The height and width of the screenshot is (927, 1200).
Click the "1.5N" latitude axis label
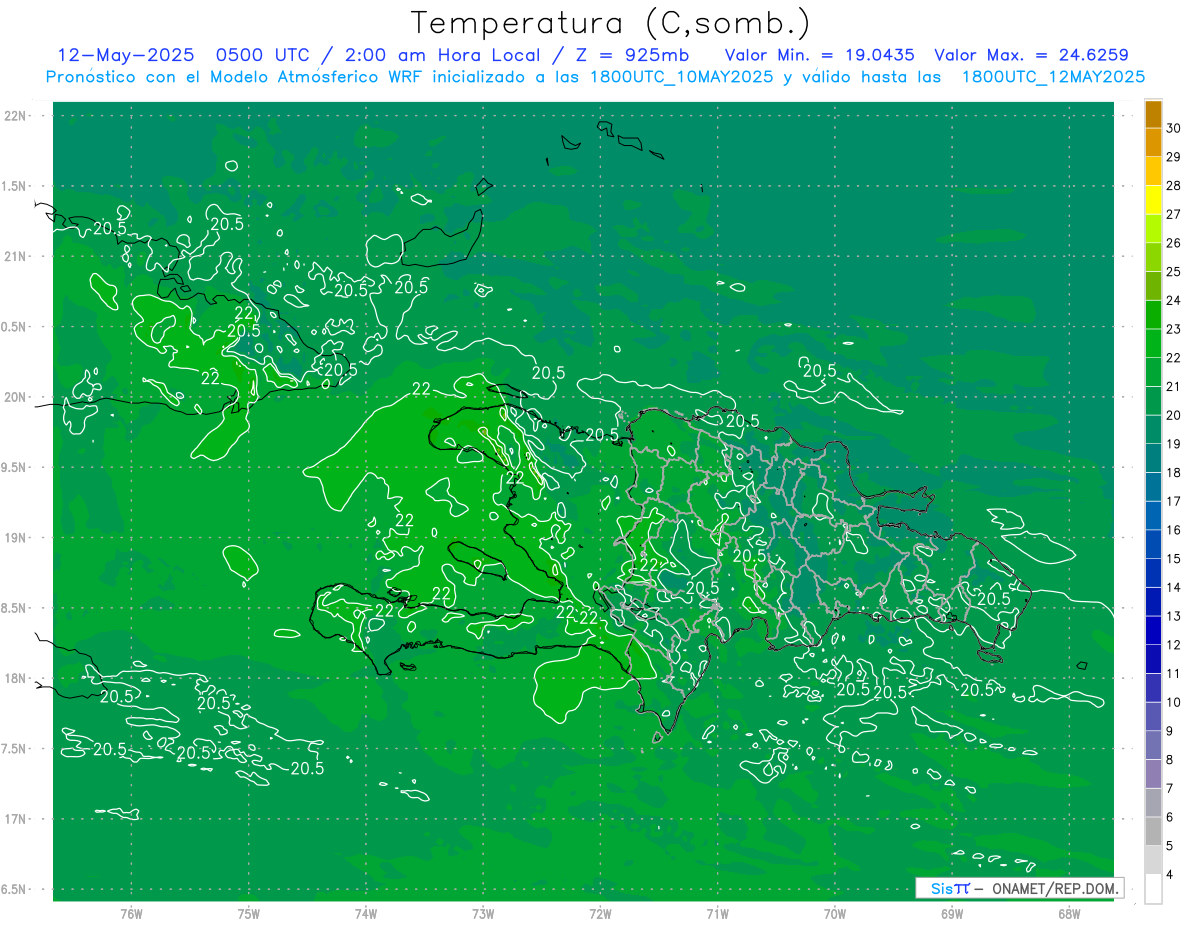(x=16, y=186)
